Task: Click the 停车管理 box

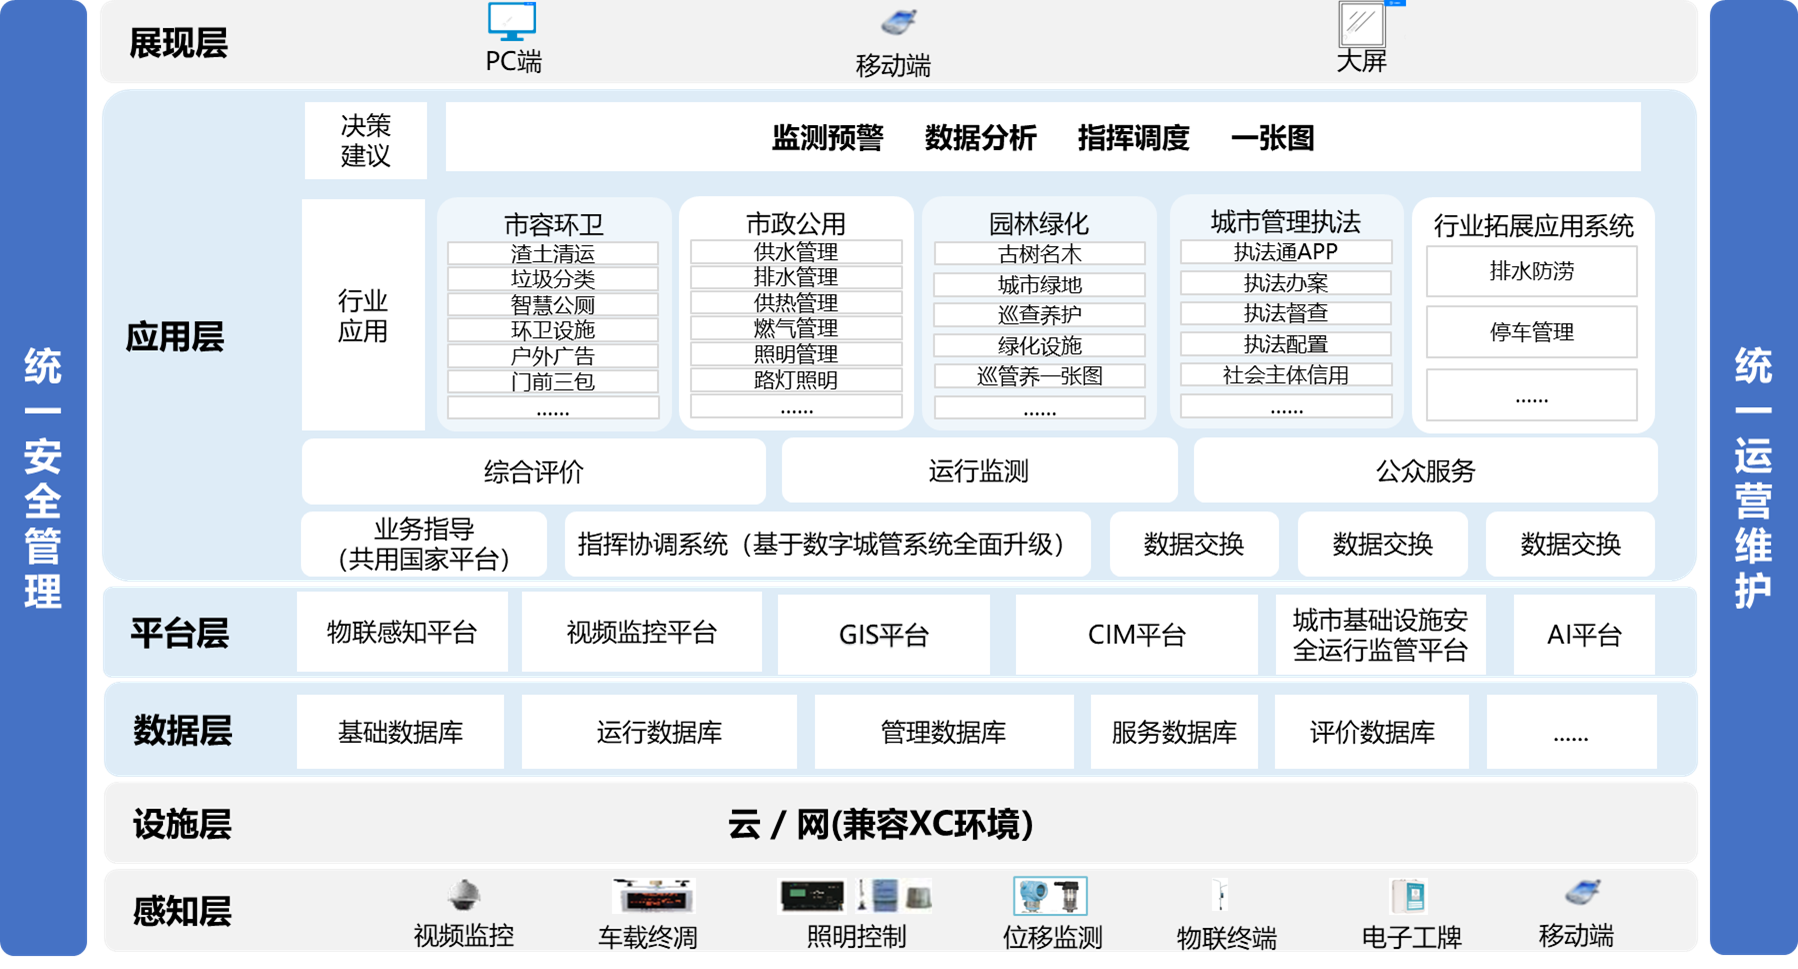Action: 1531,332
